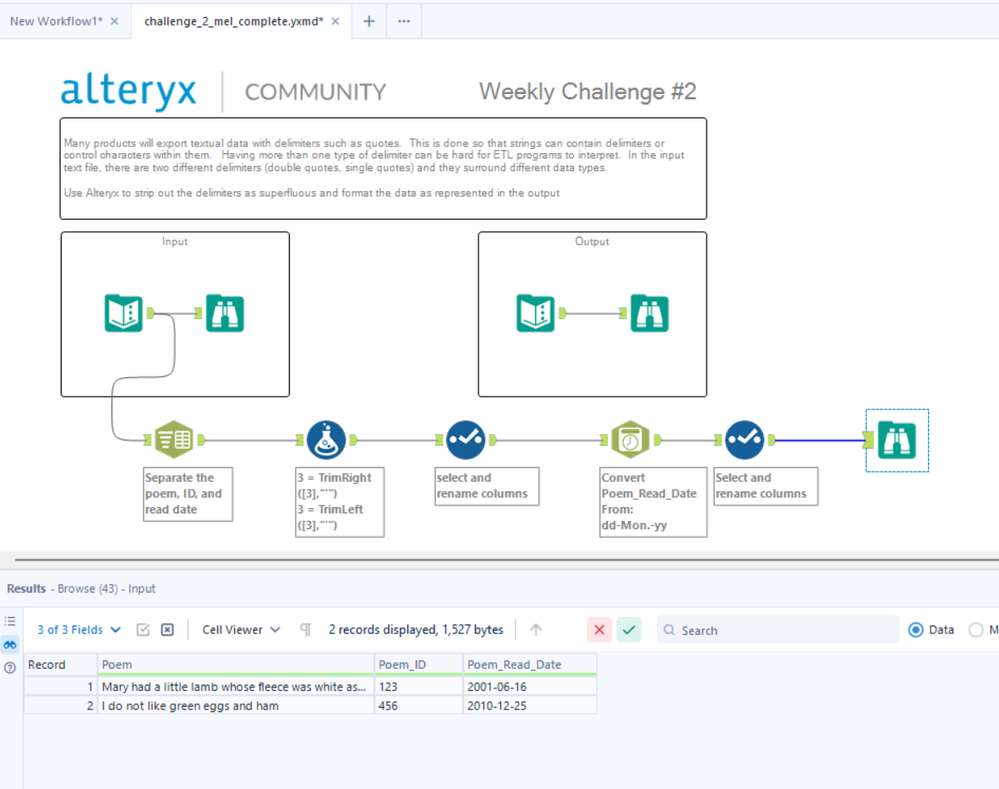Click the binoculars browse icon in results sidebar
This screenshot has width=999, height=789.
[x=10, y=644]
